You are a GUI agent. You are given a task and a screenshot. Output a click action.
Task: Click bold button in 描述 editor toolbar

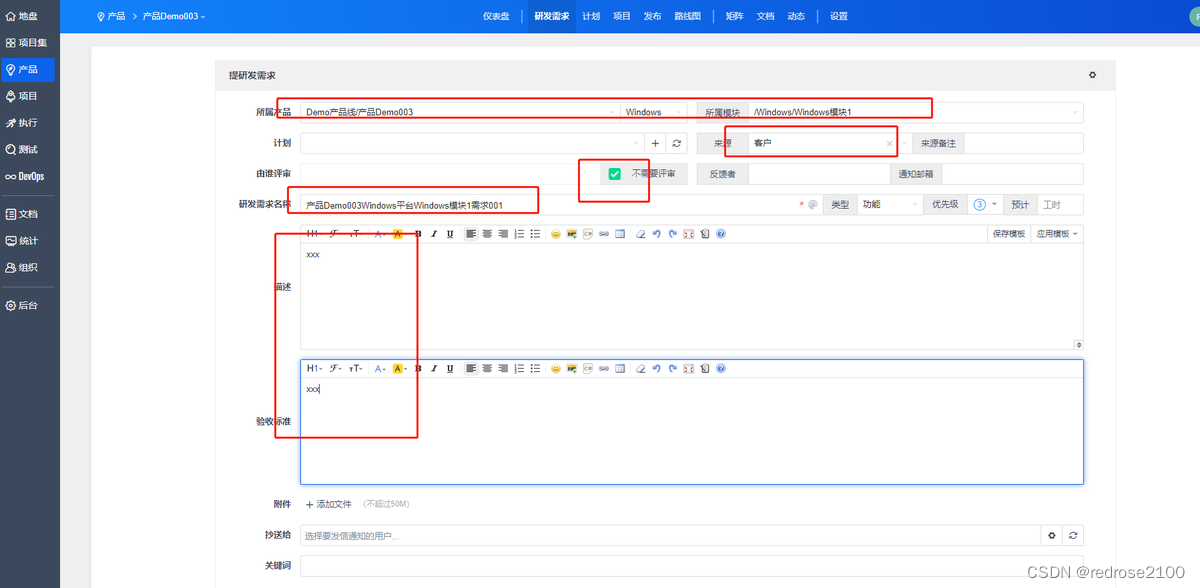(x=419, y=233)
